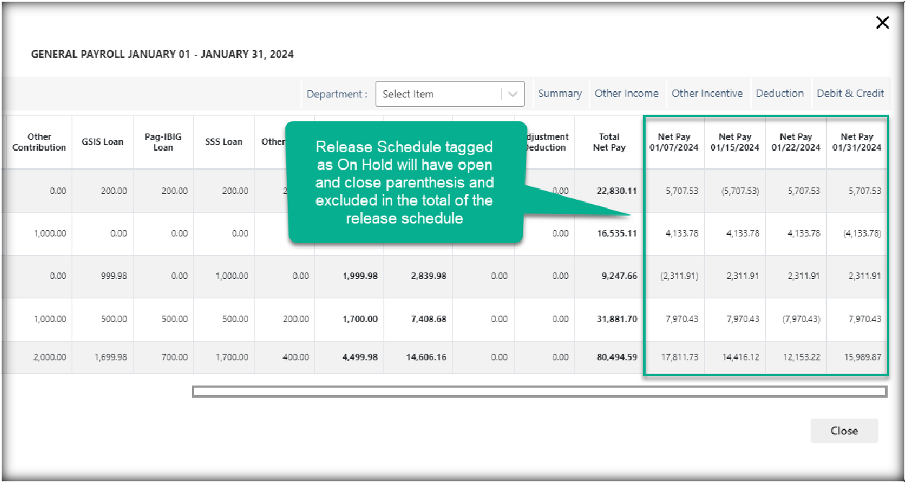
Task: Click the total net pay value 80,494.59
Action: coord(612,356)
